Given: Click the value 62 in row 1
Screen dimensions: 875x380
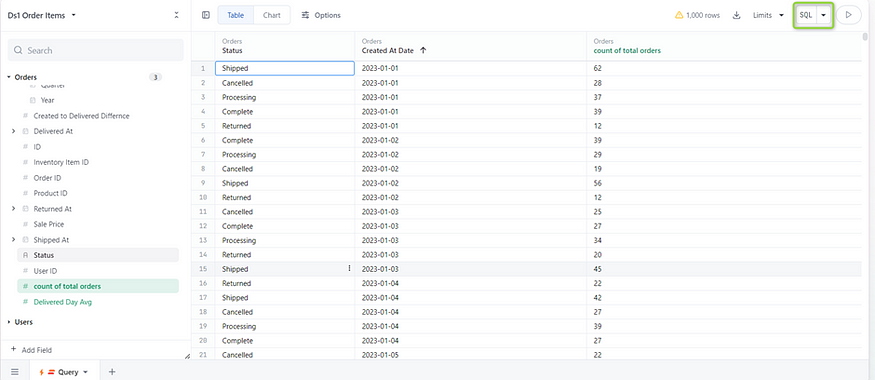Looking at the screenshot, I should [598, 68].
